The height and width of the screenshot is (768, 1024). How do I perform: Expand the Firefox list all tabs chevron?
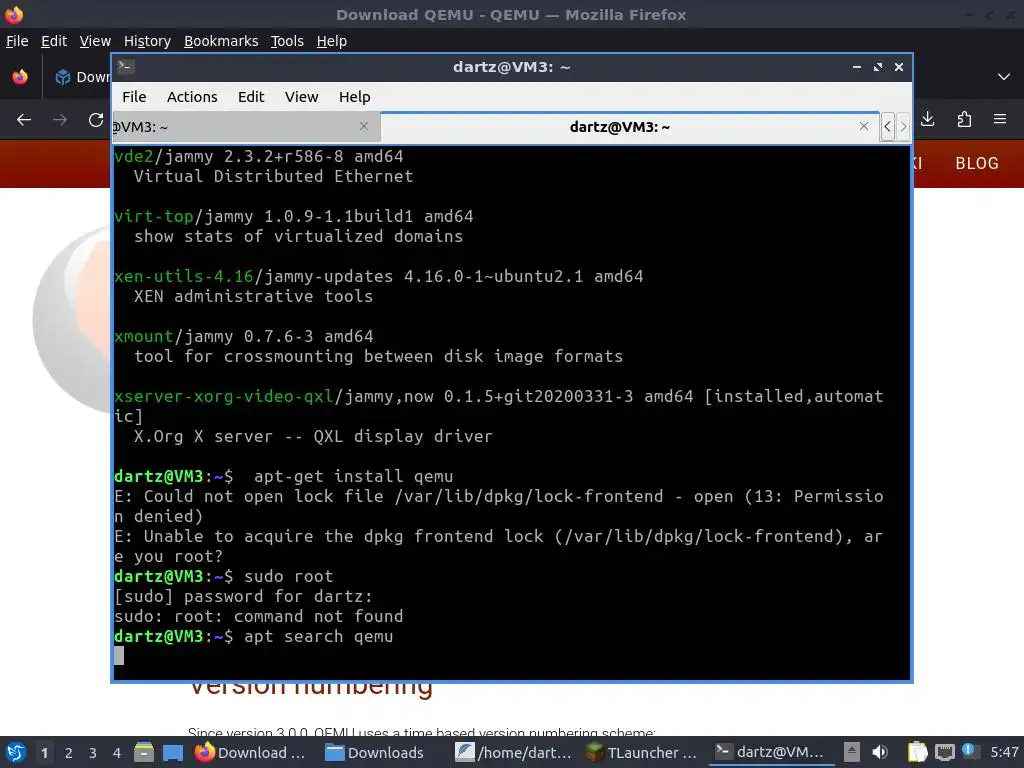(x=1004, y=77)
